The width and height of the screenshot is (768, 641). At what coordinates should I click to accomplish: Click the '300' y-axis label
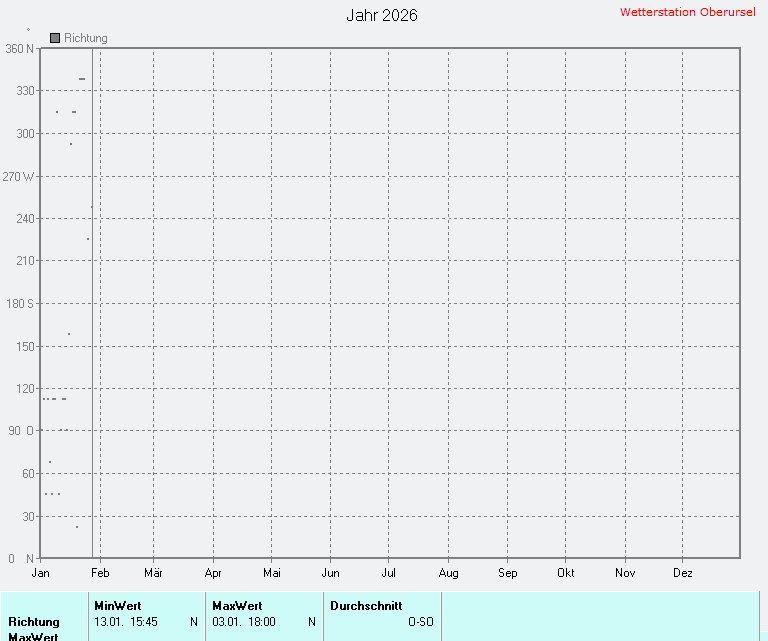point(25,133)
